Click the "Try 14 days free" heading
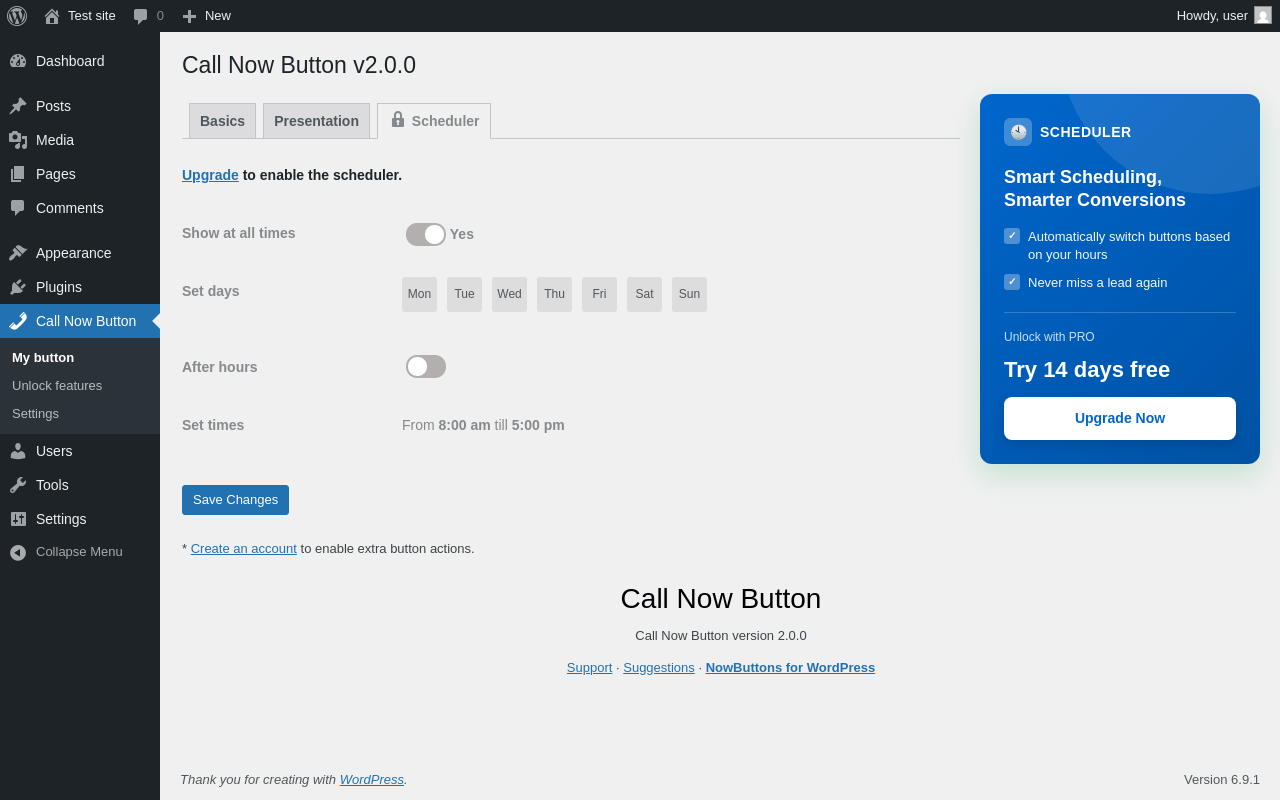This screenshot has height=800, width=1280. tap(1087, 370)
